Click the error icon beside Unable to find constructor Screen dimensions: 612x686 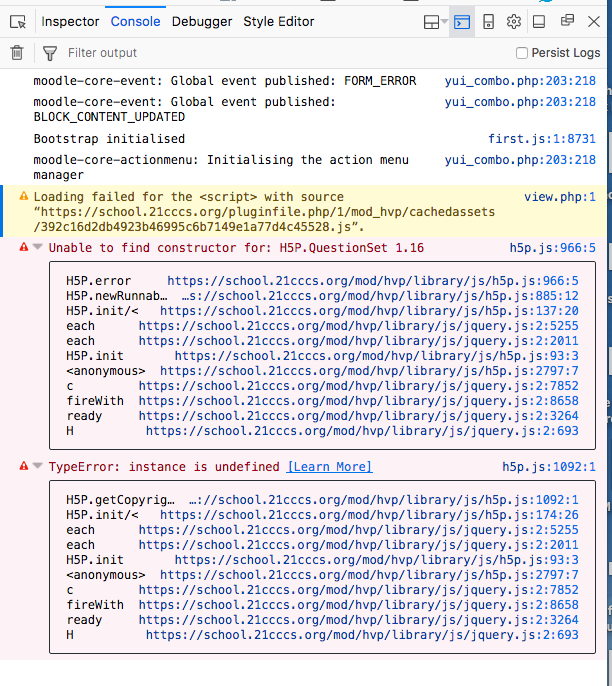24,247
